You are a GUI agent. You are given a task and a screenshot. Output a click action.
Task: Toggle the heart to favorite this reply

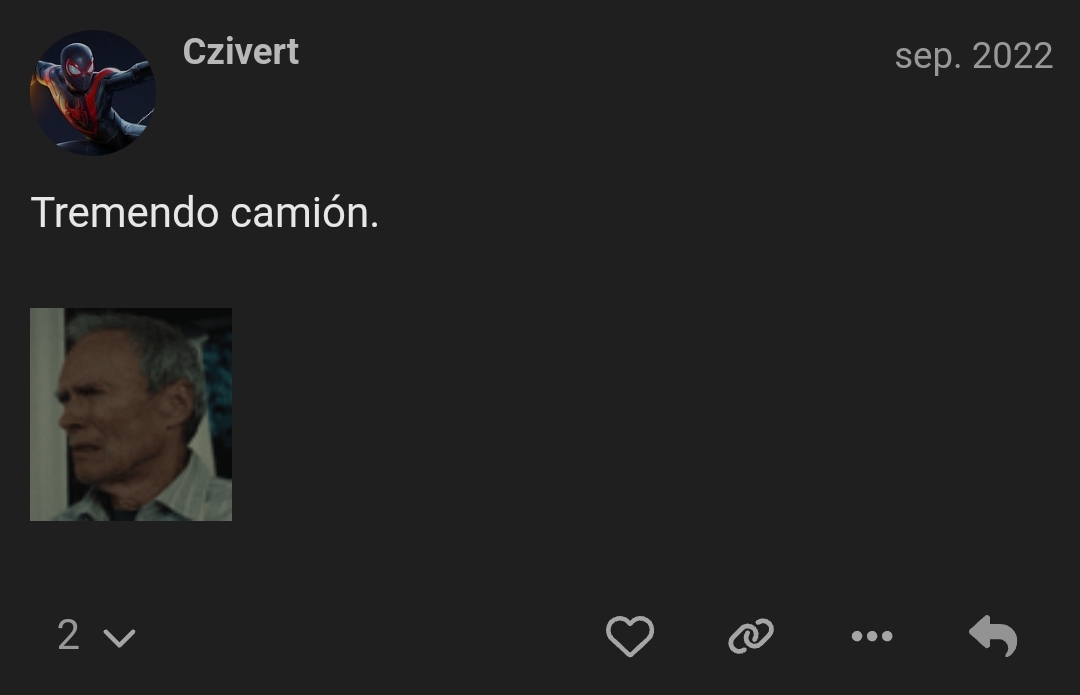(x=630, y=636)
